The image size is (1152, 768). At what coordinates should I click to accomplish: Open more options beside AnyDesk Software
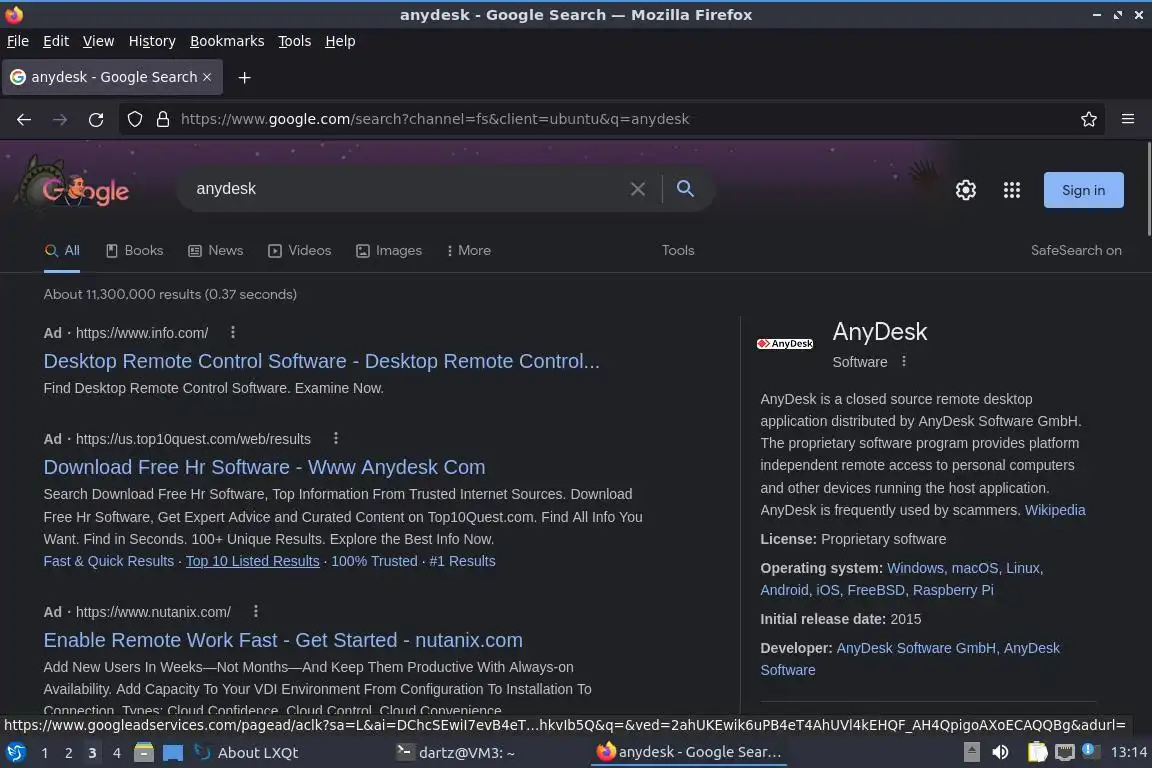click(904, 361)
